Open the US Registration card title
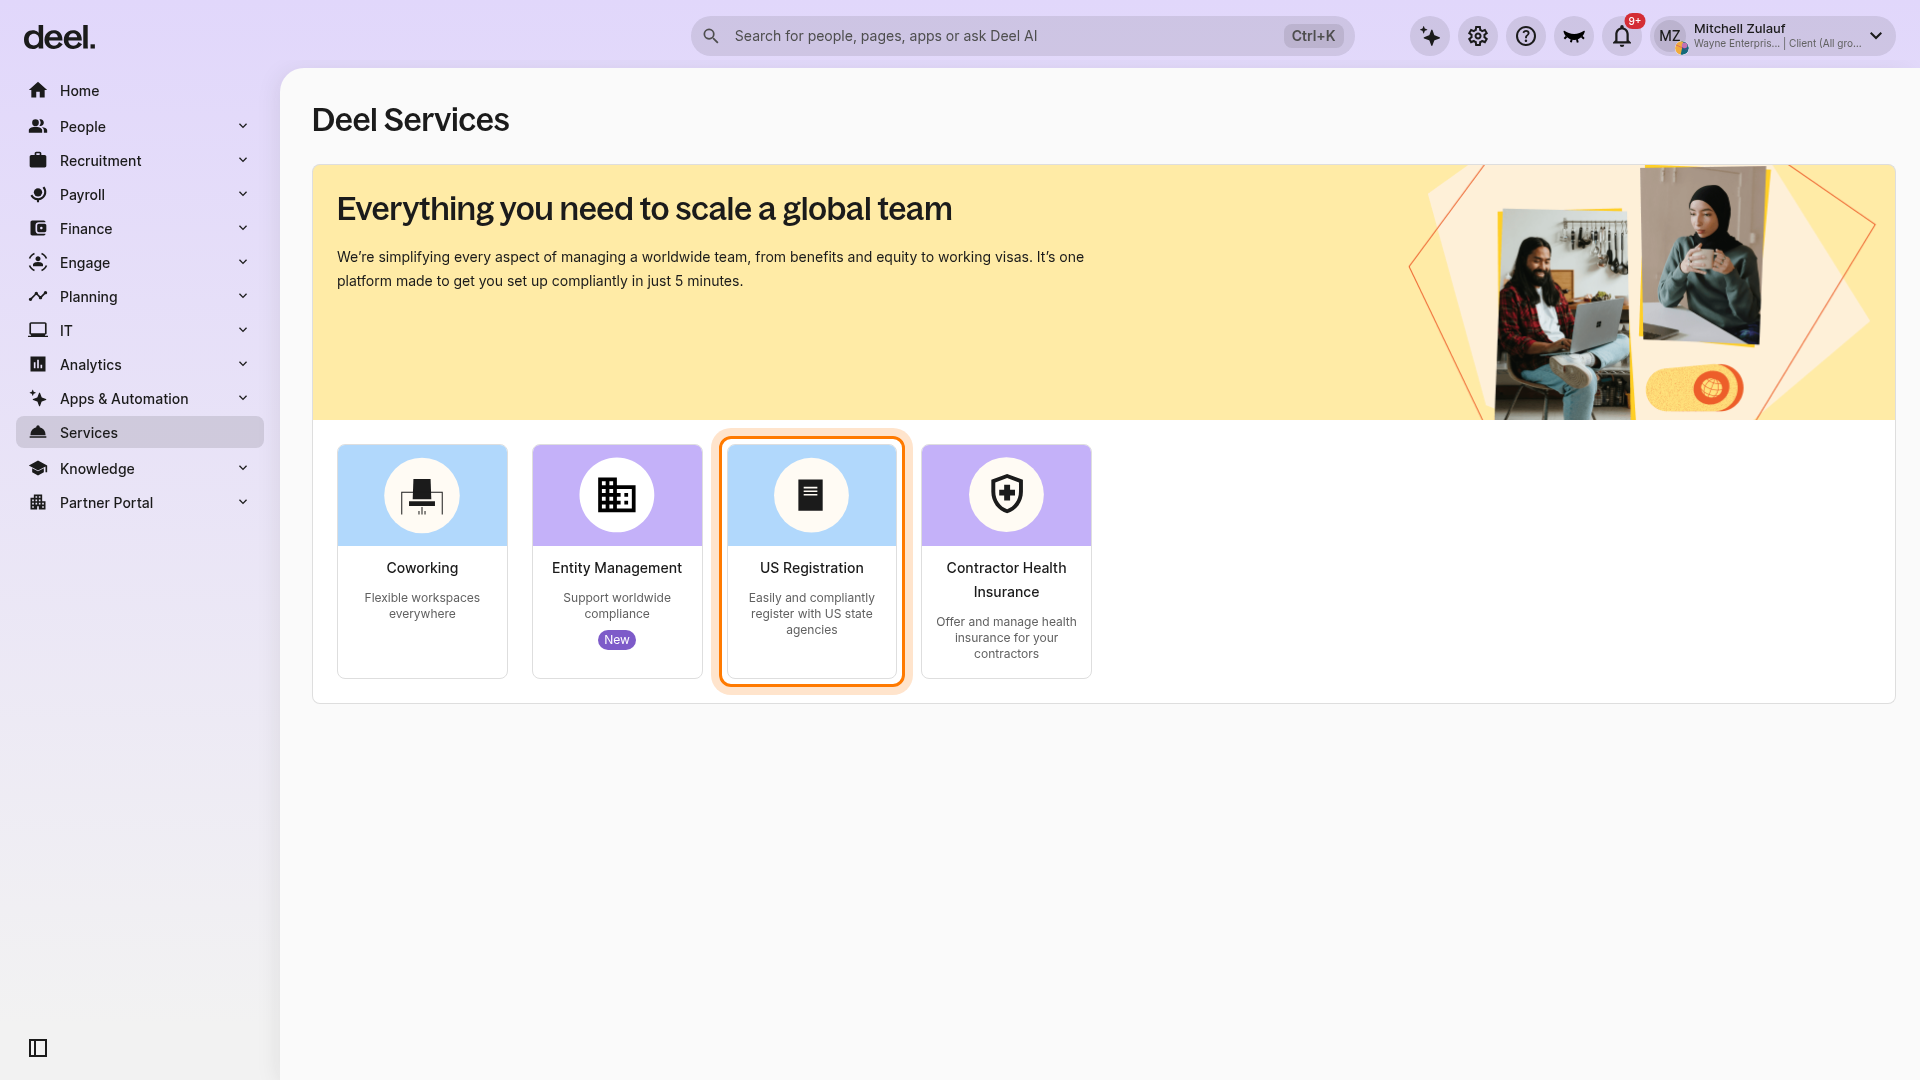 [x=811, y=568]
